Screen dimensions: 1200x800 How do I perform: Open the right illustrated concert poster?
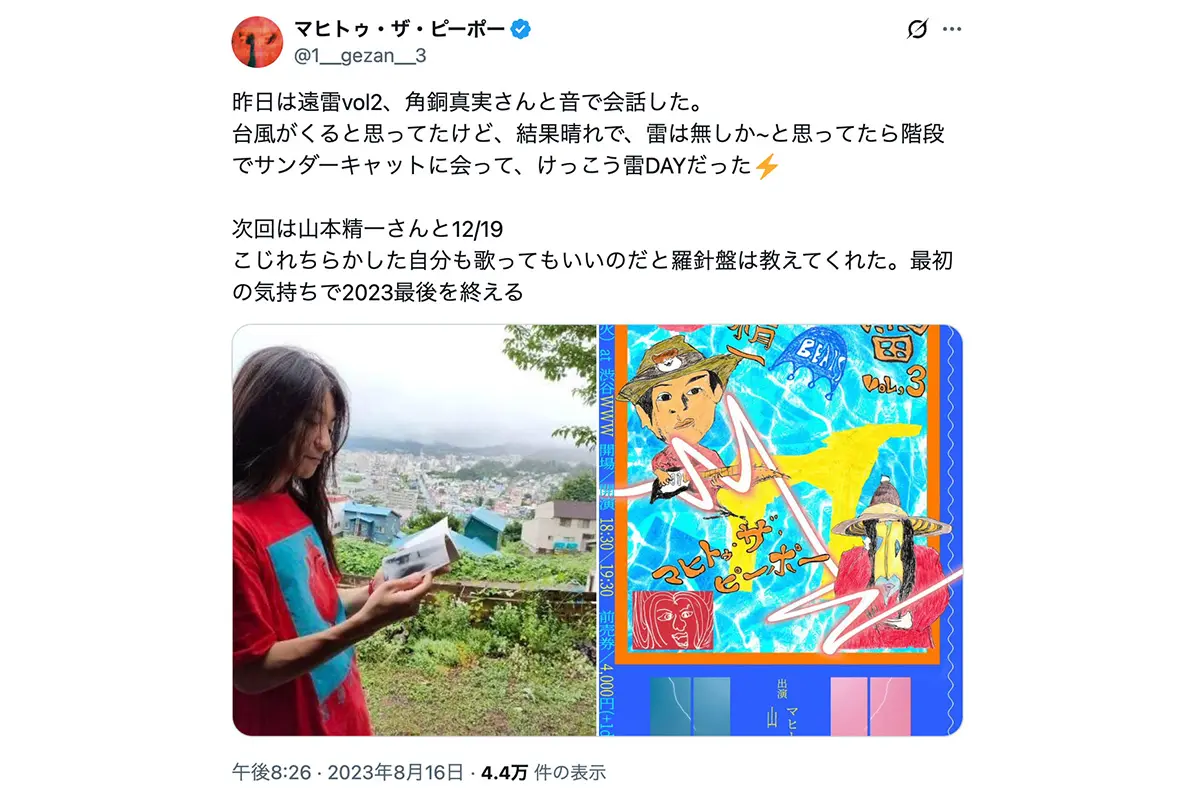point(781,530)
